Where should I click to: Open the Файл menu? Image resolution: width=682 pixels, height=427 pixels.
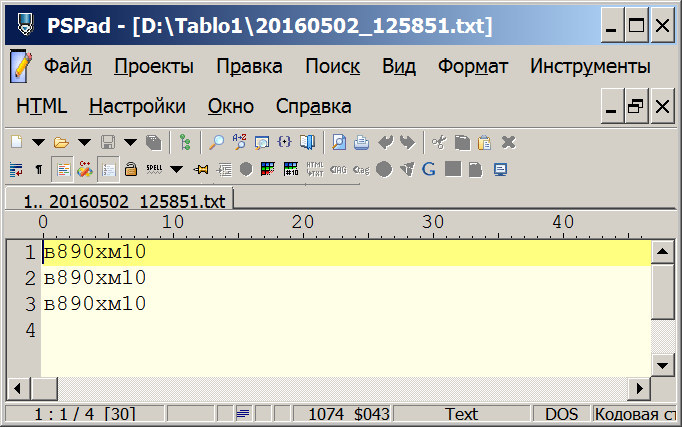[x=67, y=67]
